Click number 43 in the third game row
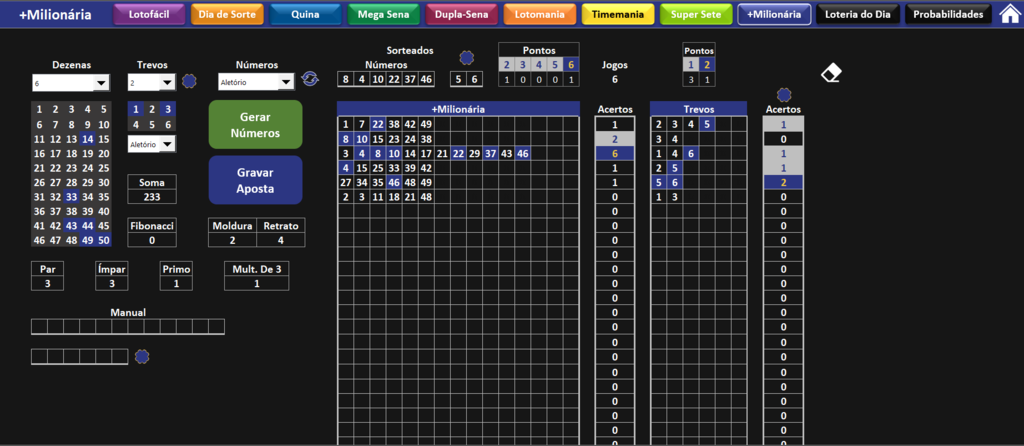Viewport: 1024px width, 446px height. [506, 153]
